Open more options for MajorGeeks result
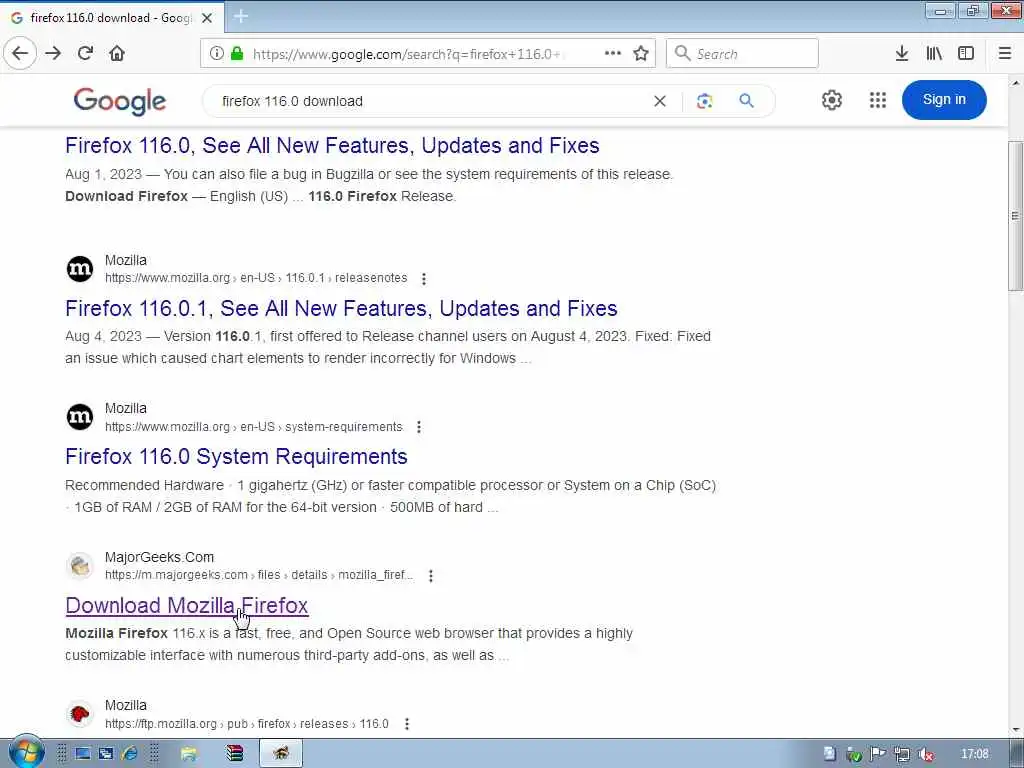1024x768 pixels. click(x=430, y=576)
